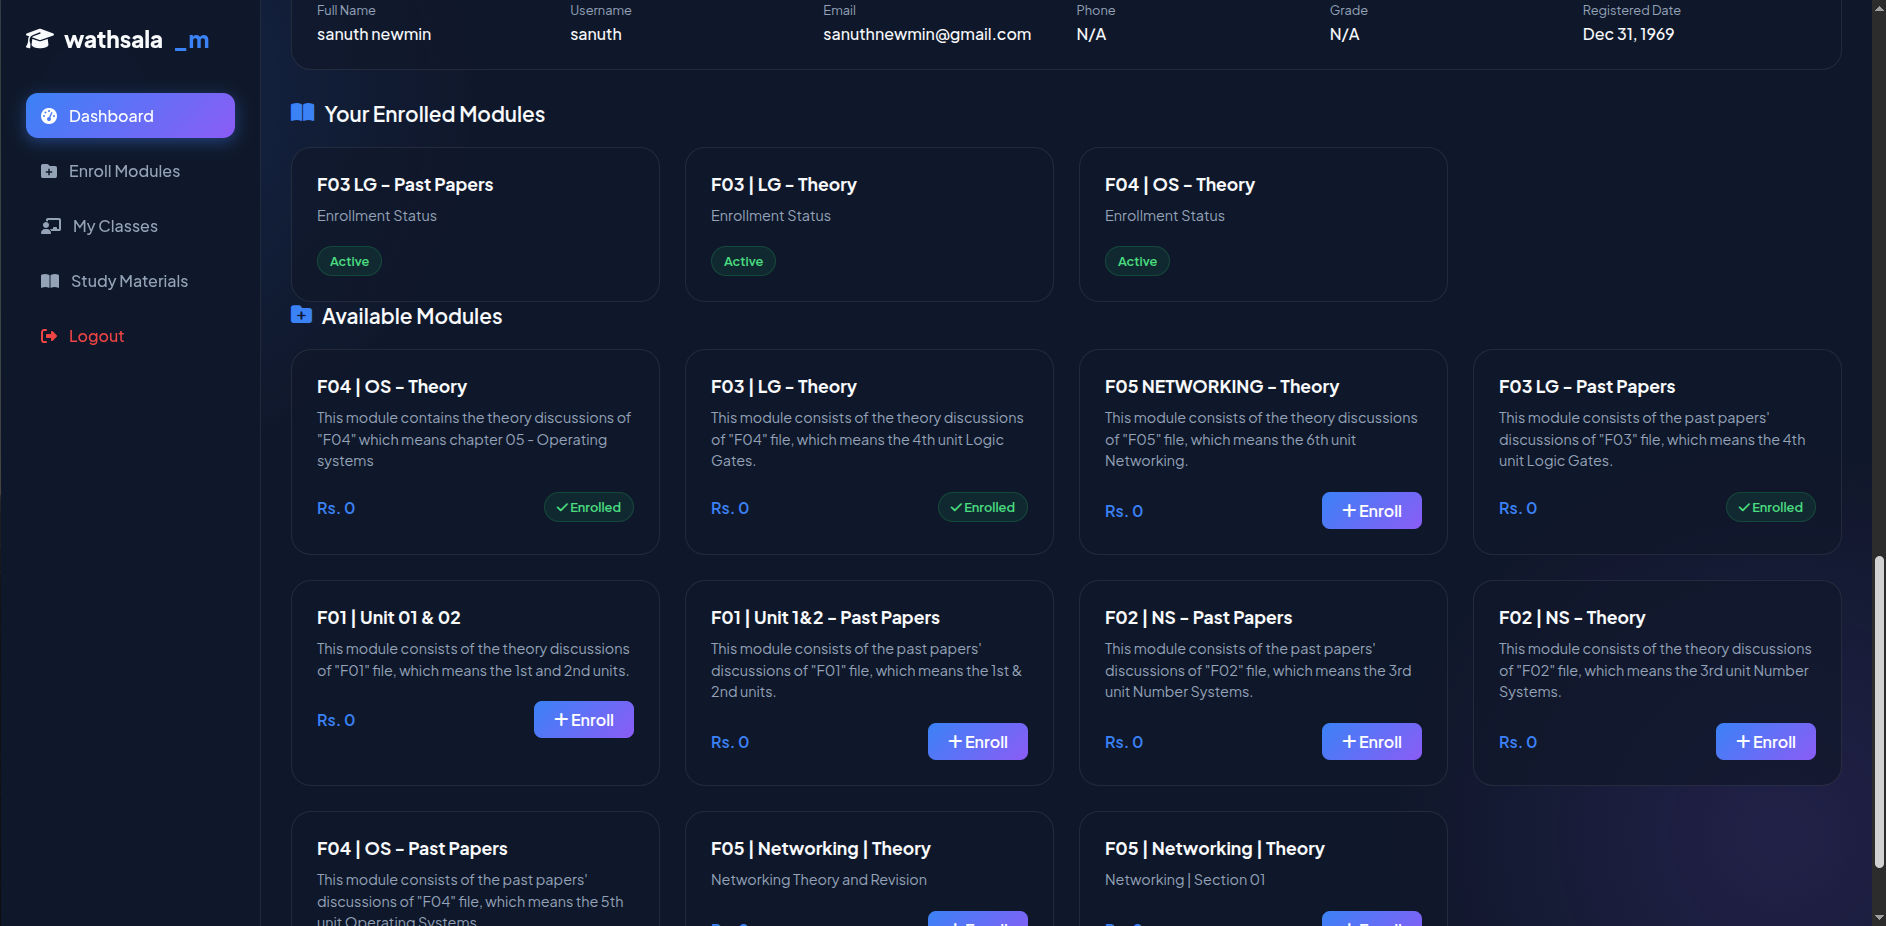Click the Your Enrolled Modules heading
This screenshot has width=1886, height=926.
click(x=434, y=114)
